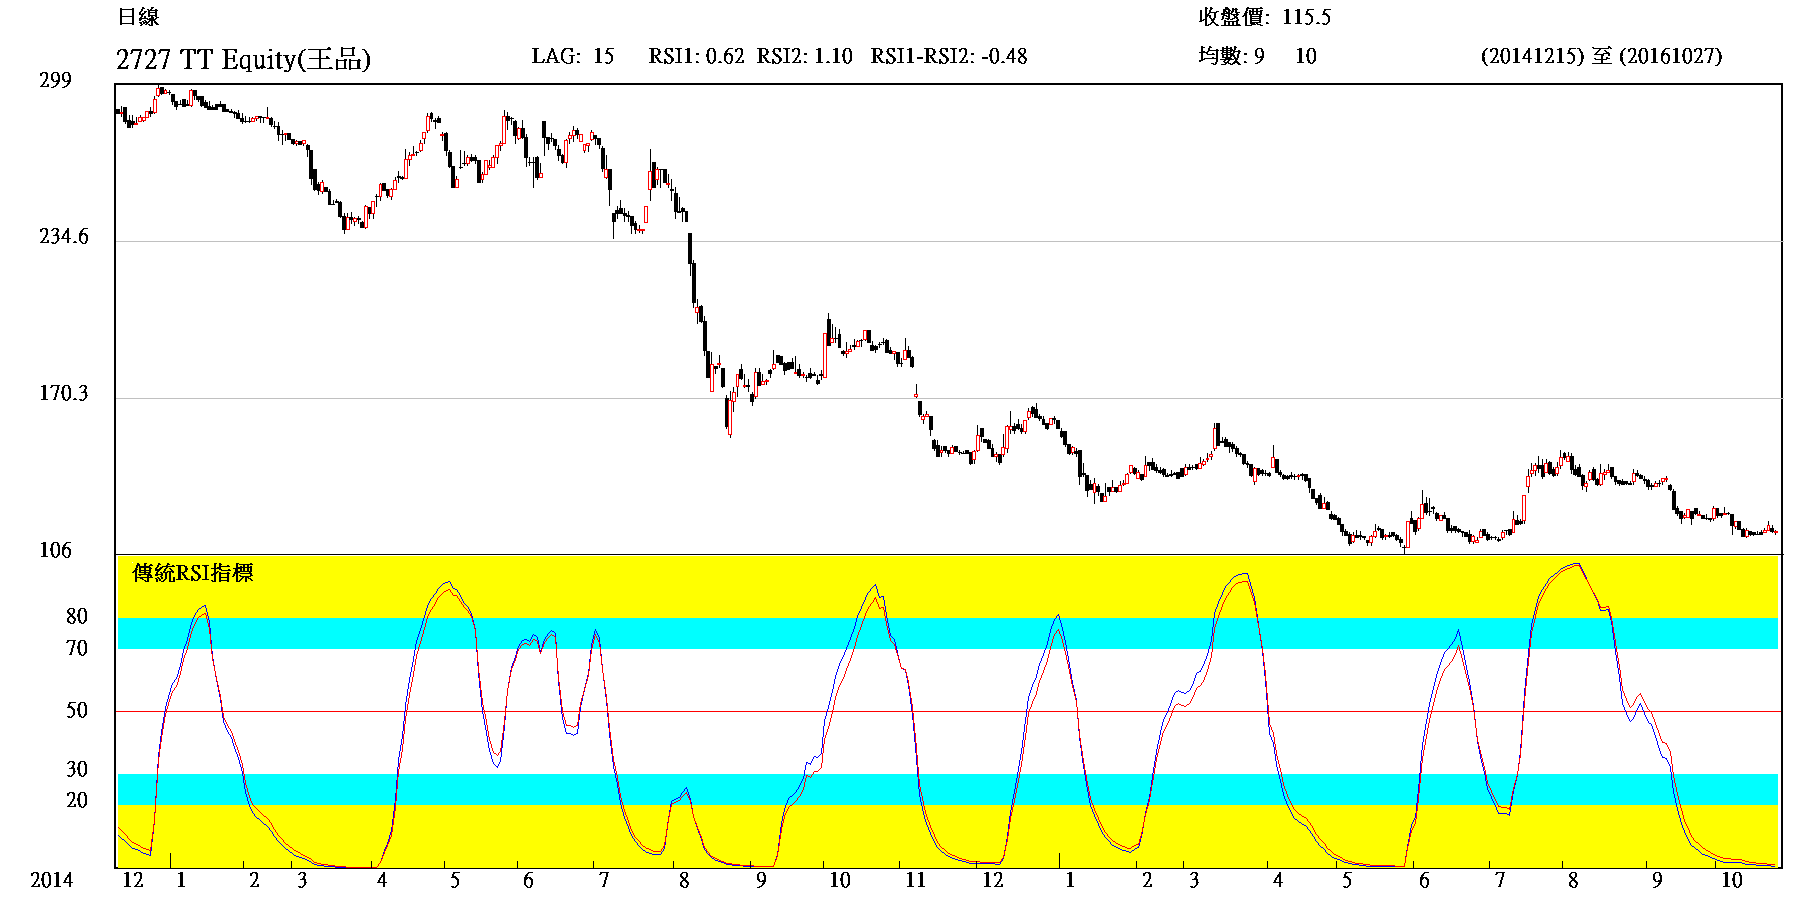Image resolution: width=1808 pixels, height=901 pixels.
Task: Click the 日線 daily chart label
Action: (x=138, y=17)
